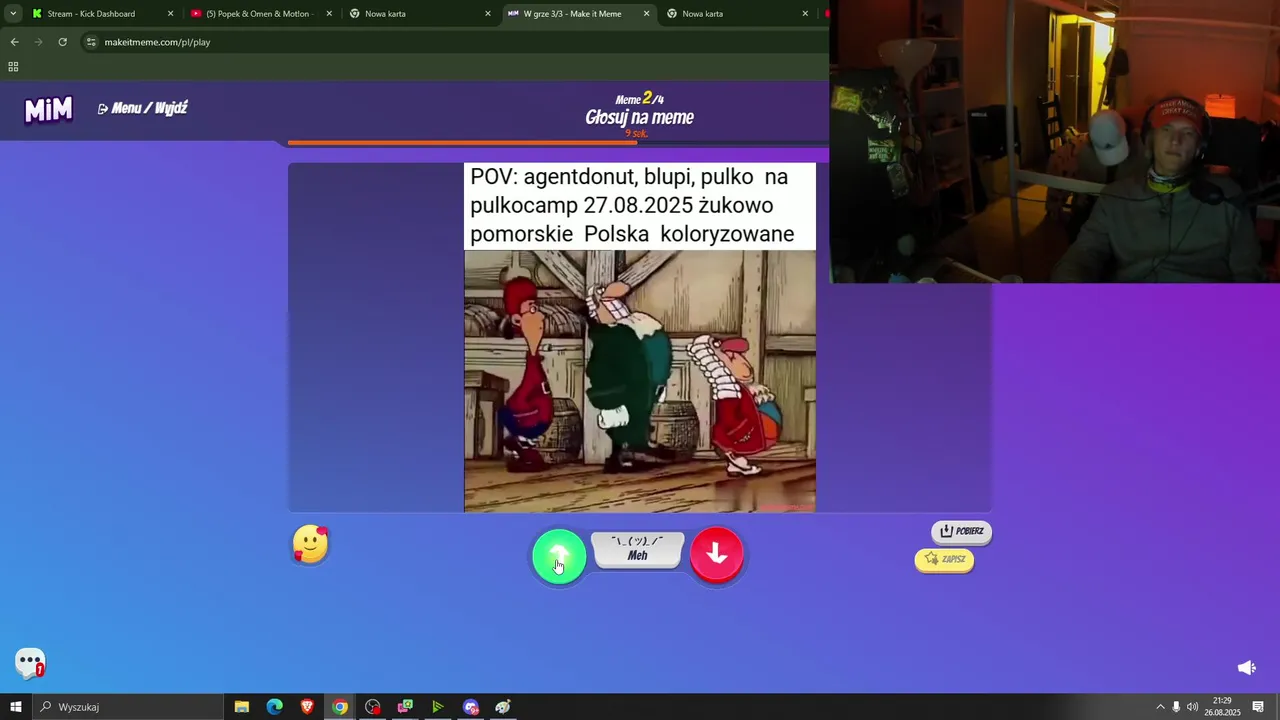The image size is (1280, 720).
Task: Open the emoji reaction picker
Action: coord(310,545)
